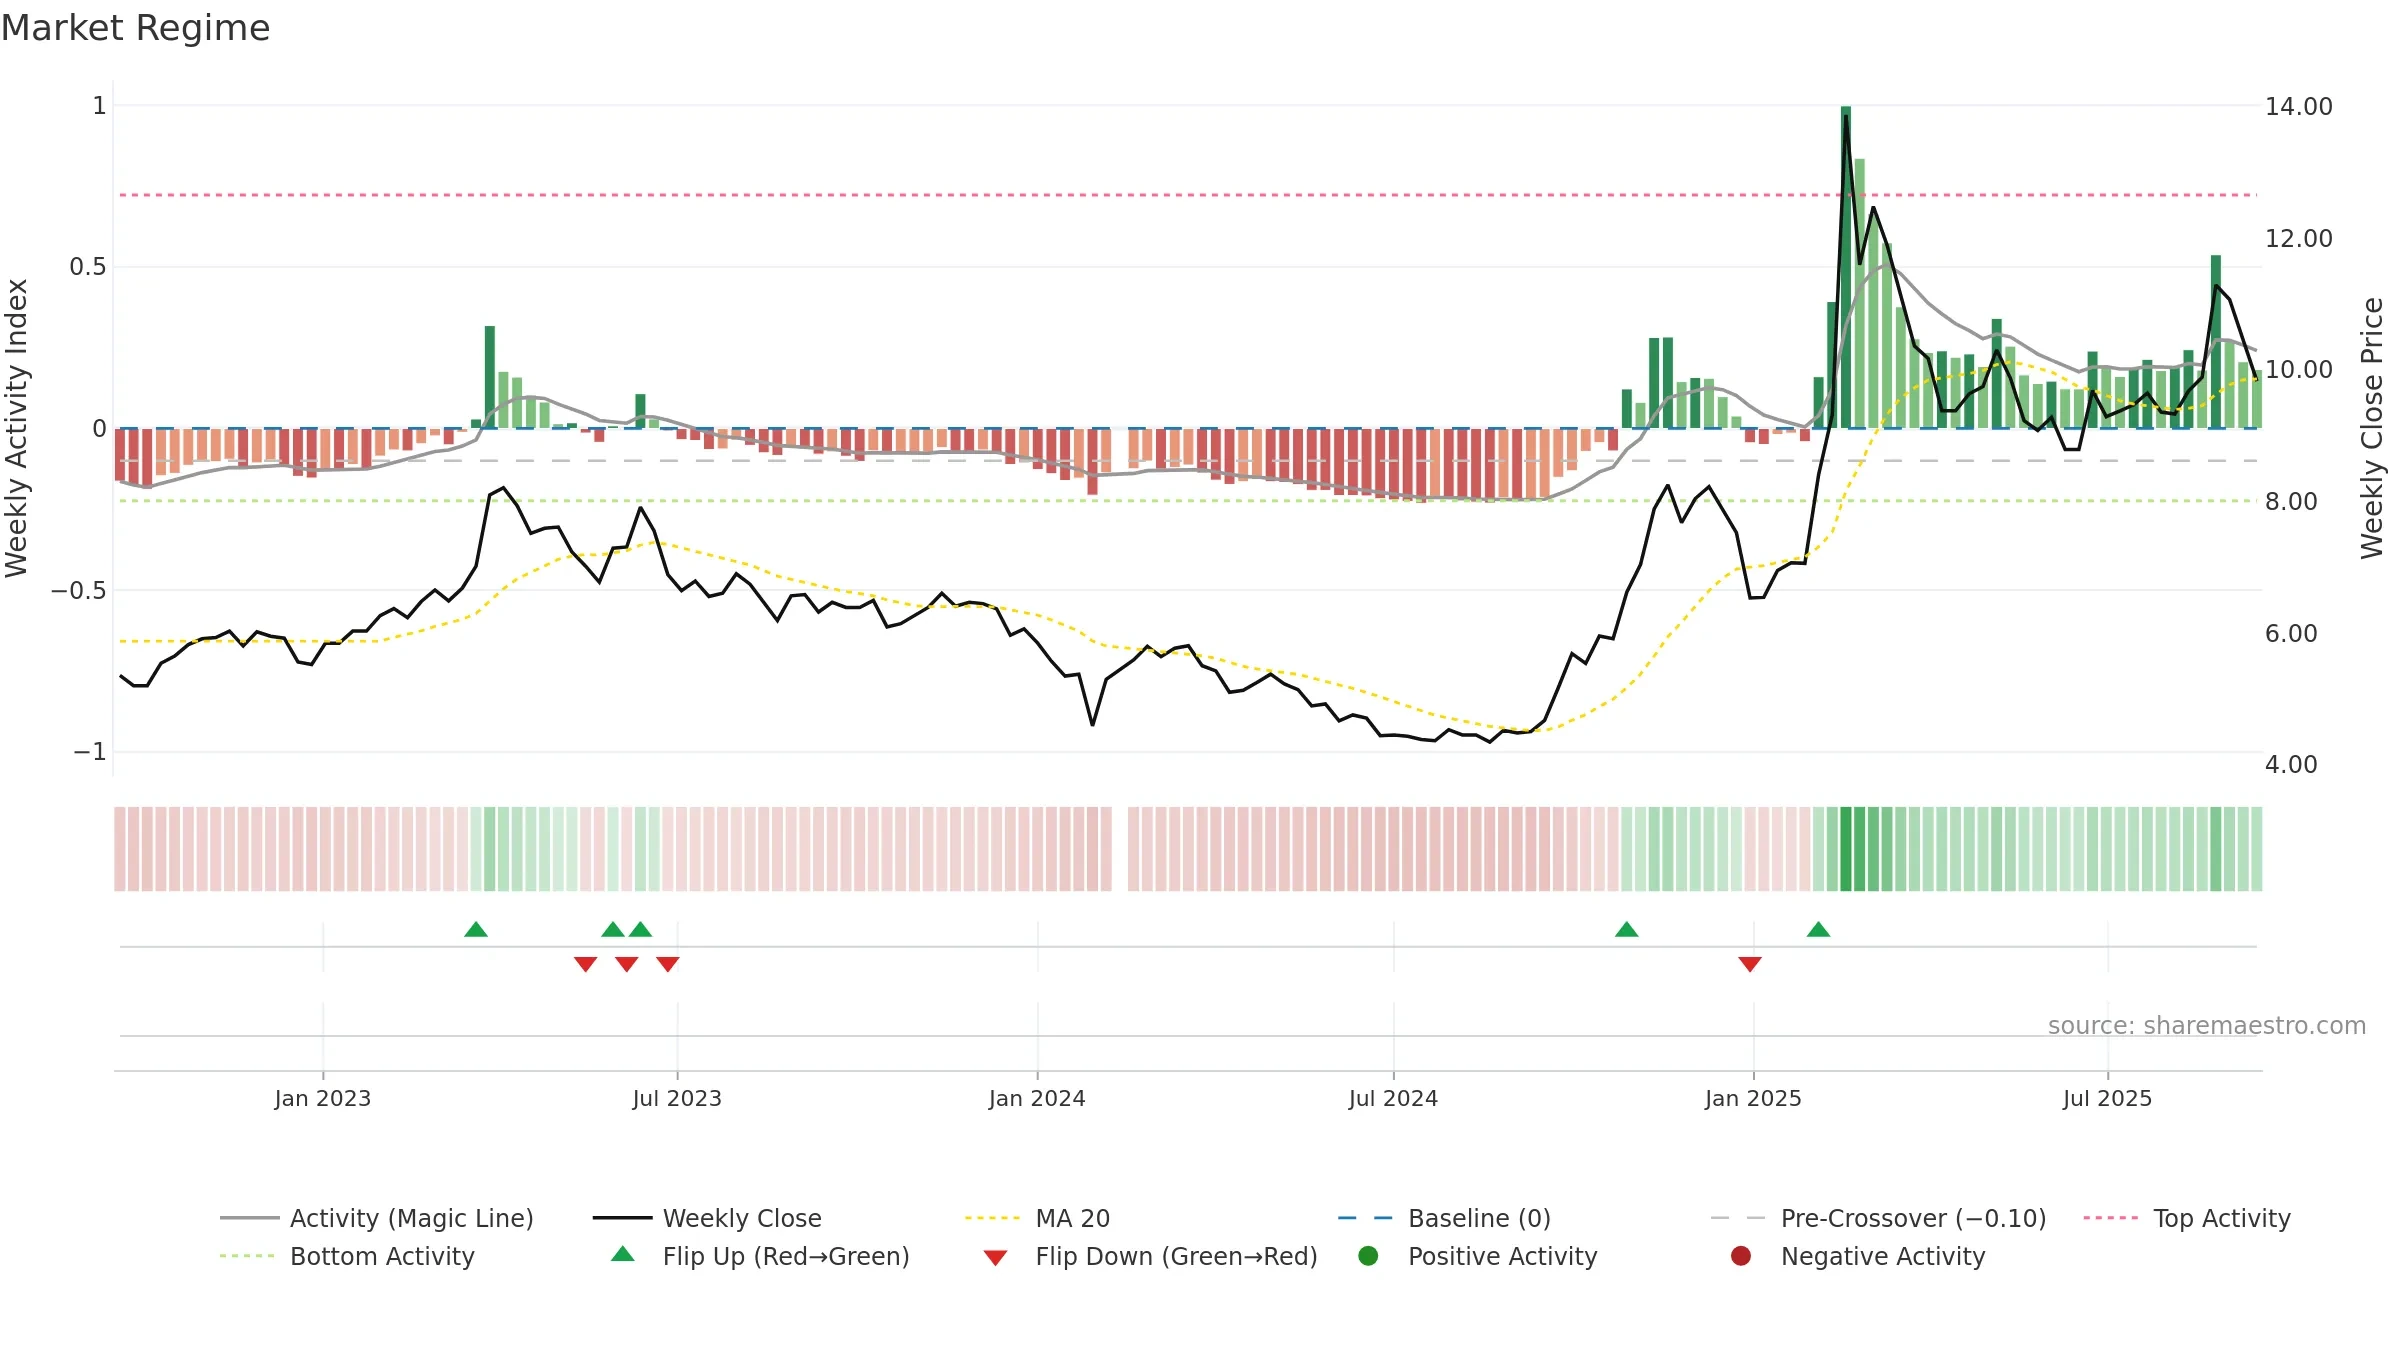Click the 4.00 price axis label
This screenshot has width=2400, height=1350.
click(2291, 764)
